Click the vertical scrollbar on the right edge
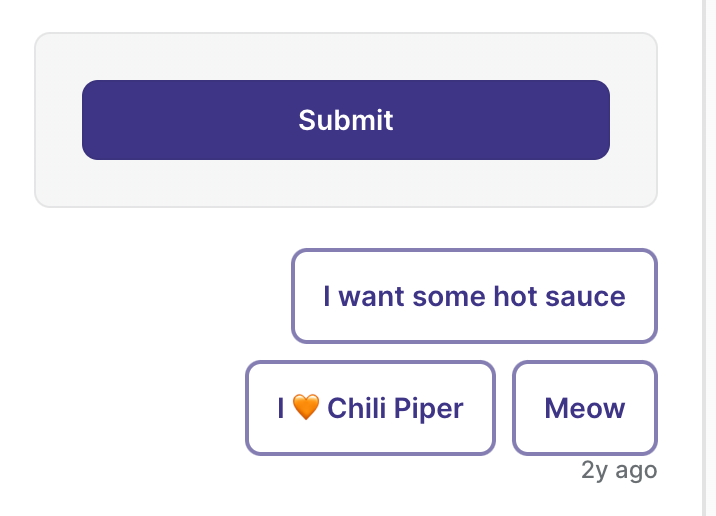This screenshot has height=516, width=716. click(709, 258)
